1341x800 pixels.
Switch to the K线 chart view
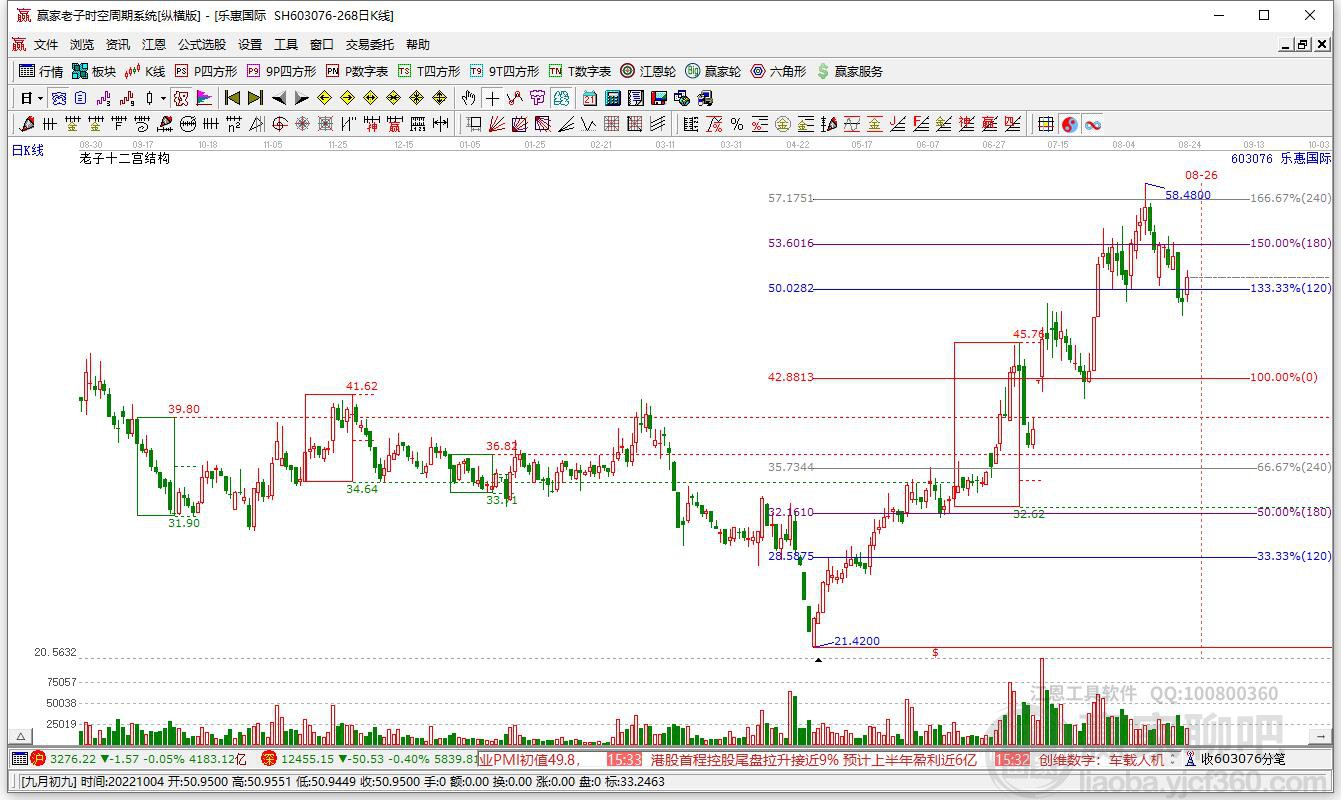(144, 71)
